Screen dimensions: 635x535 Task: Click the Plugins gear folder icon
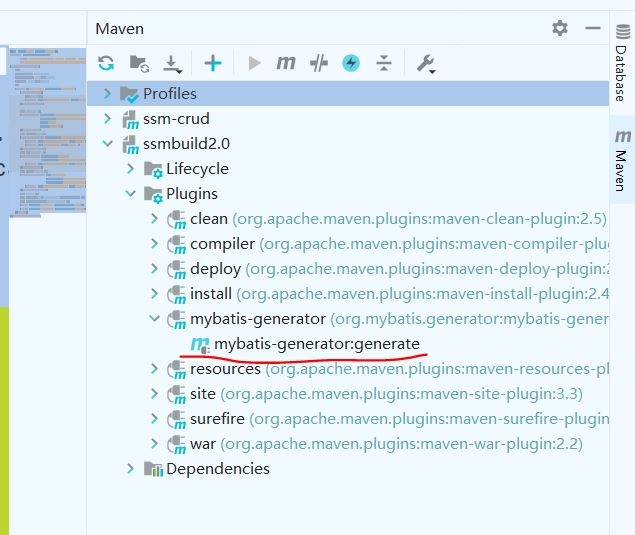coord(153,195)
